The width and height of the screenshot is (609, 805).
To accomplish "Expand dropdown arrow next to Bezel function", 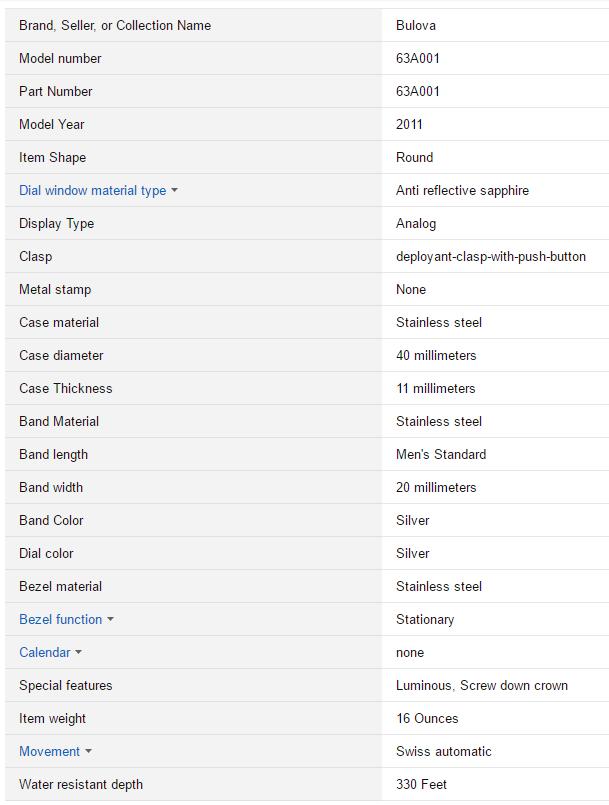I will (110, 620).
